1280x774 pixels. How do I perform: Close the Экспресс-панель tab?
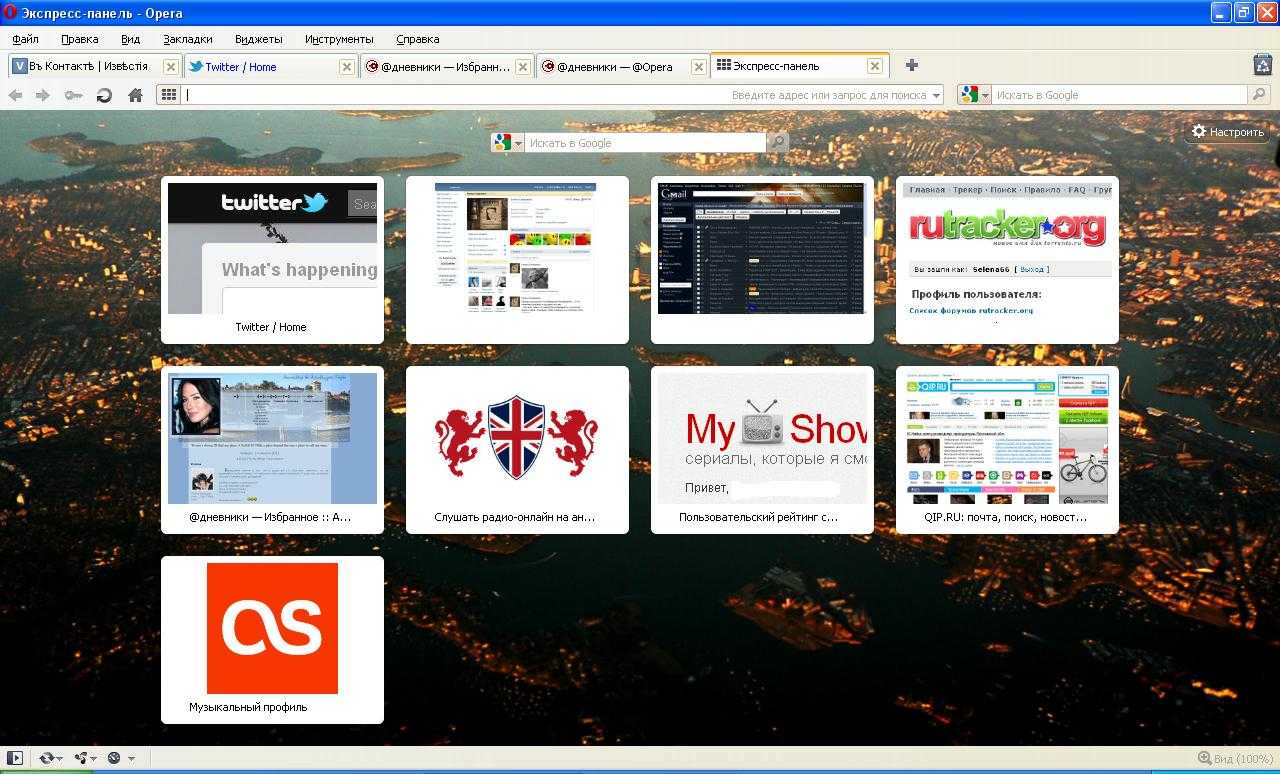coord(874,66)
